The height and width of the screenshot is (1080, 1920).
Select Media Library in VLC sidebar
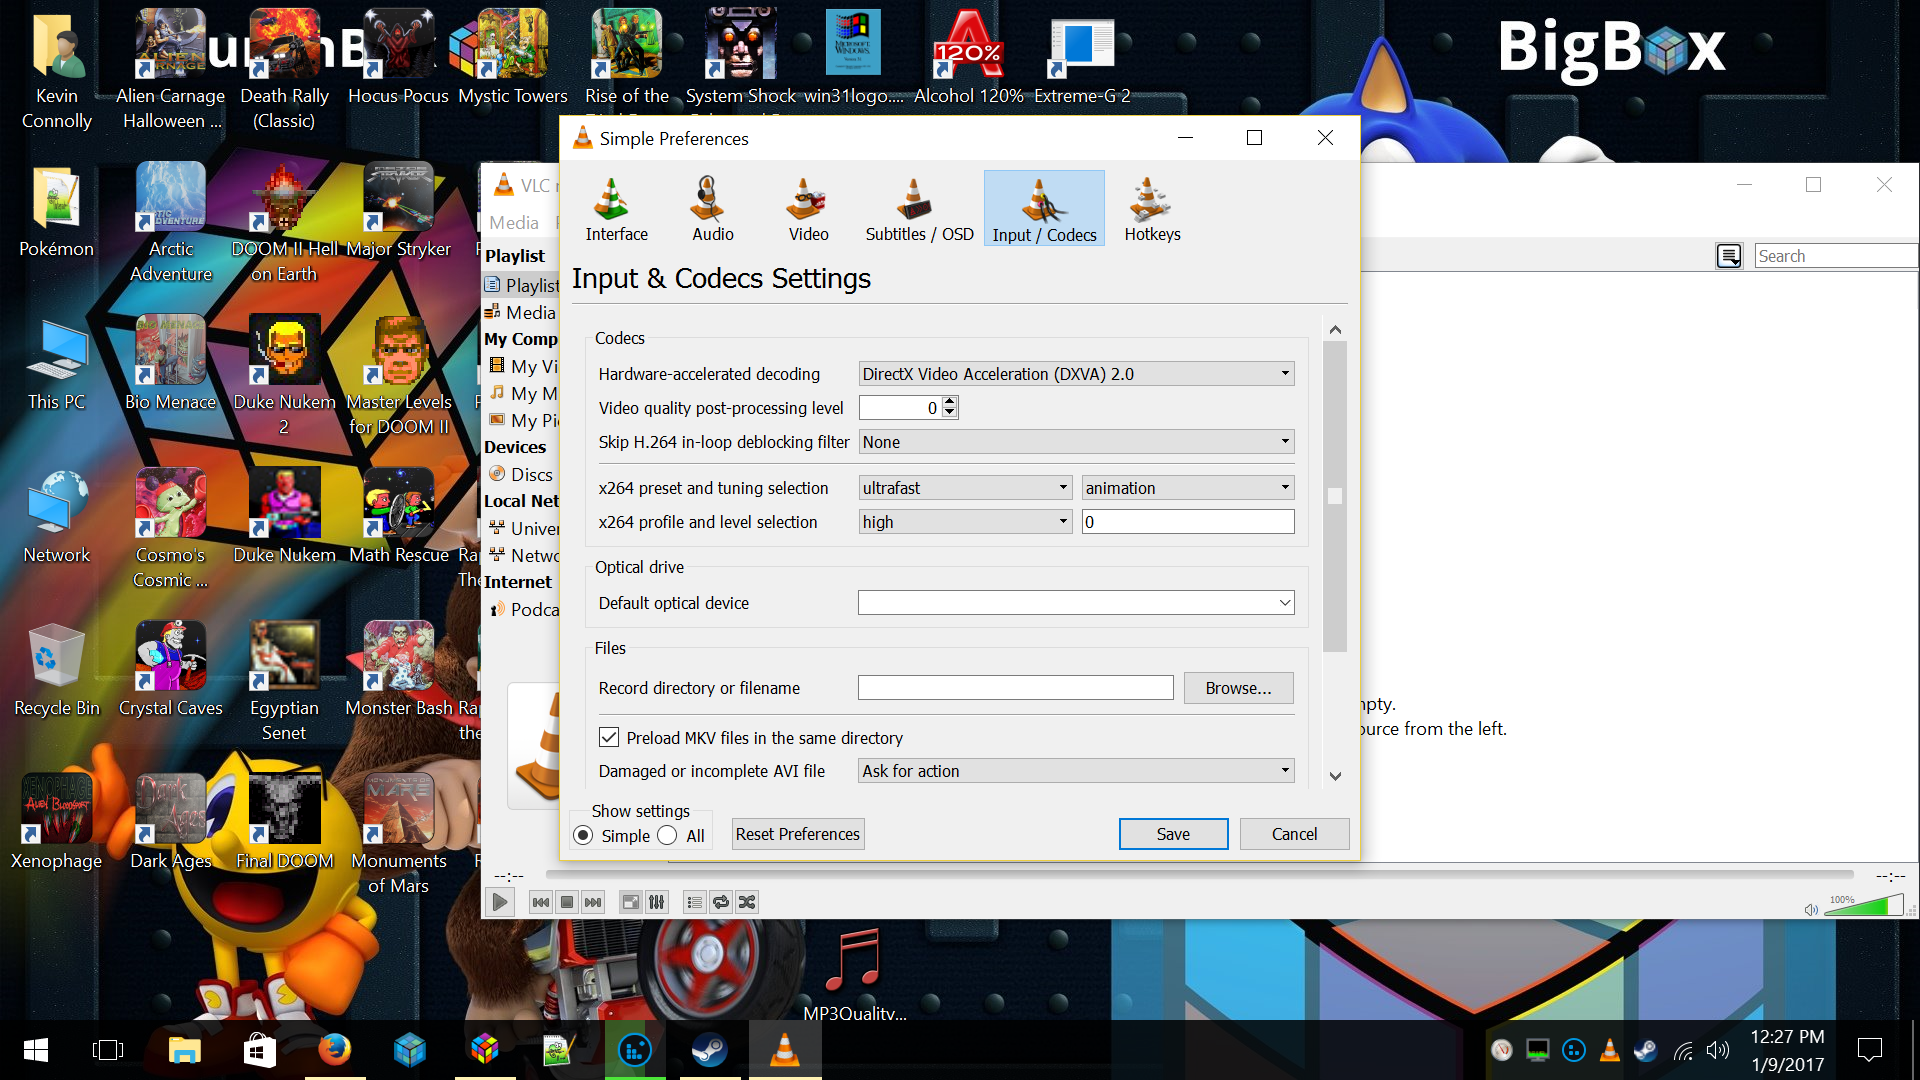520,312
